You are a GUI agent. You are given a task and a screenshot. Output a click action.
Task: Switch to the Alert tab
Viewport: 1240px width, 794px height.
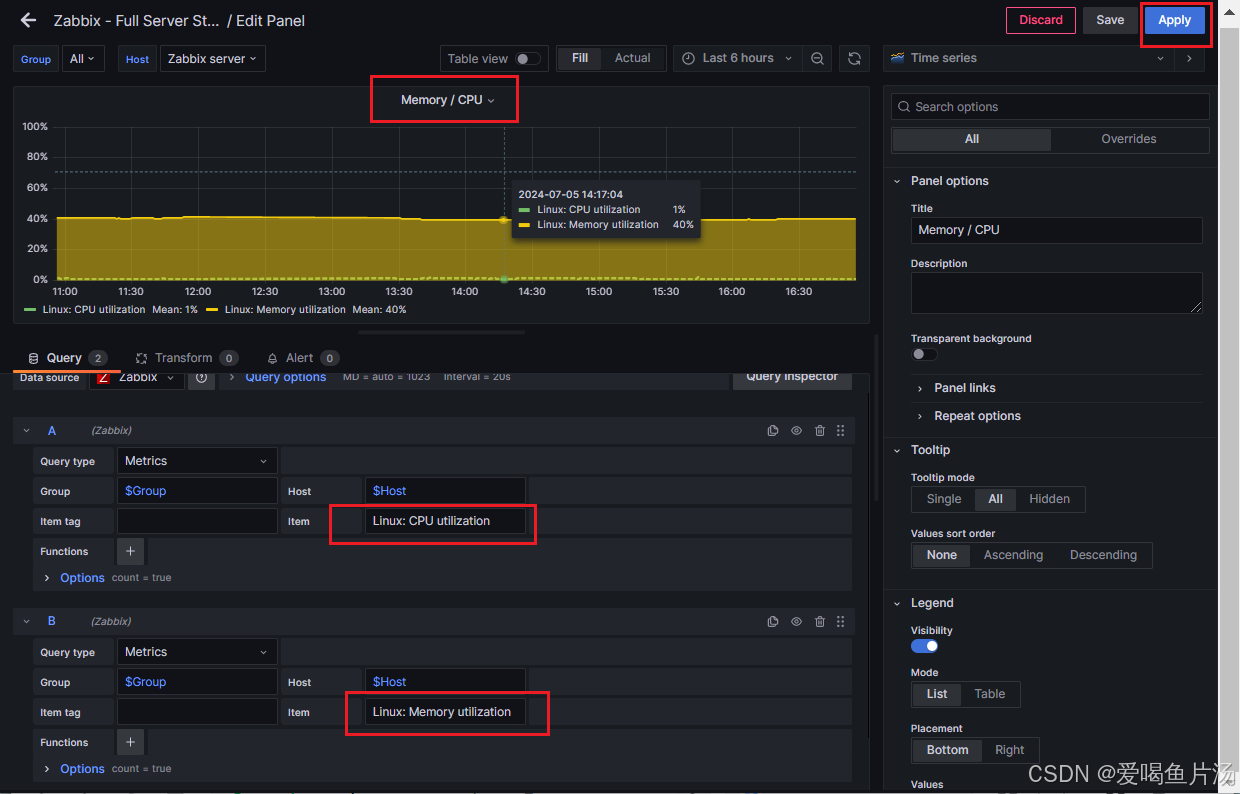(x=302, y=358)
